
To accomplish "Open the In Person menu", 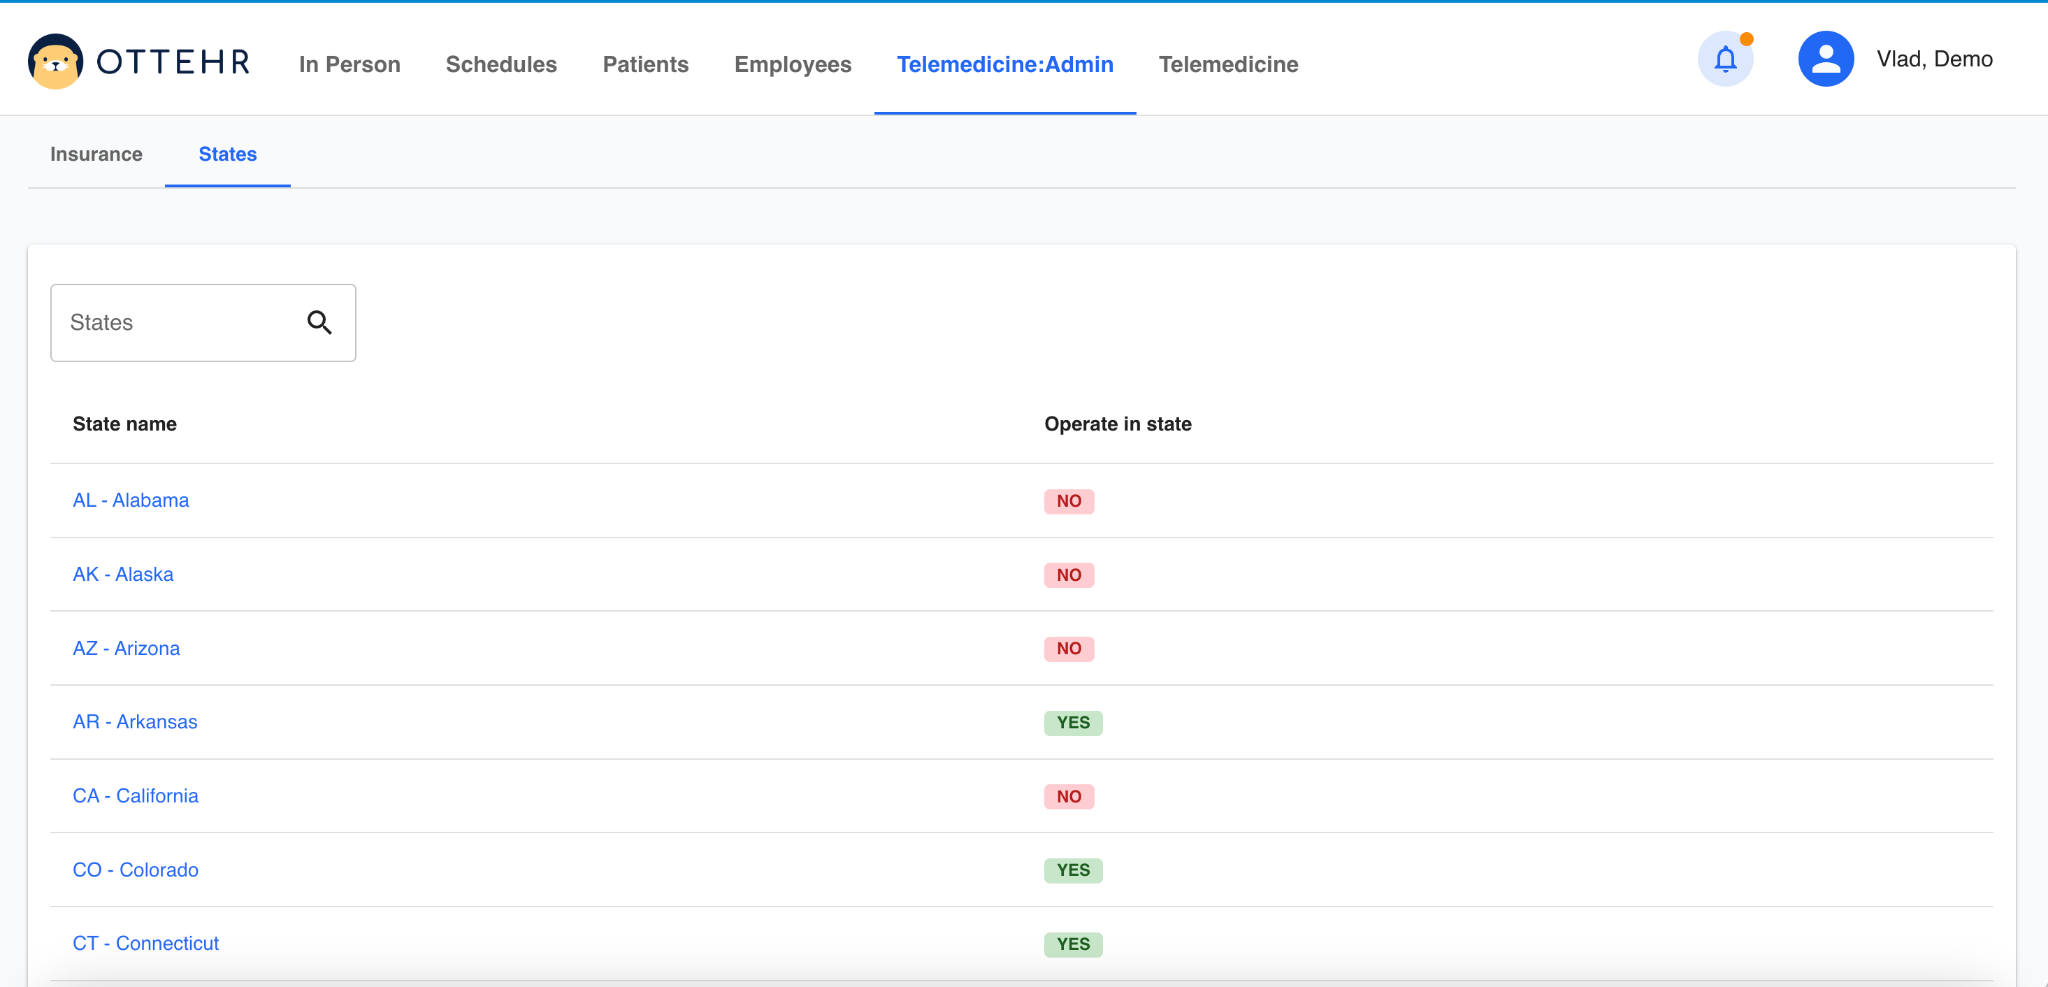I will click(x=349, y=64).
